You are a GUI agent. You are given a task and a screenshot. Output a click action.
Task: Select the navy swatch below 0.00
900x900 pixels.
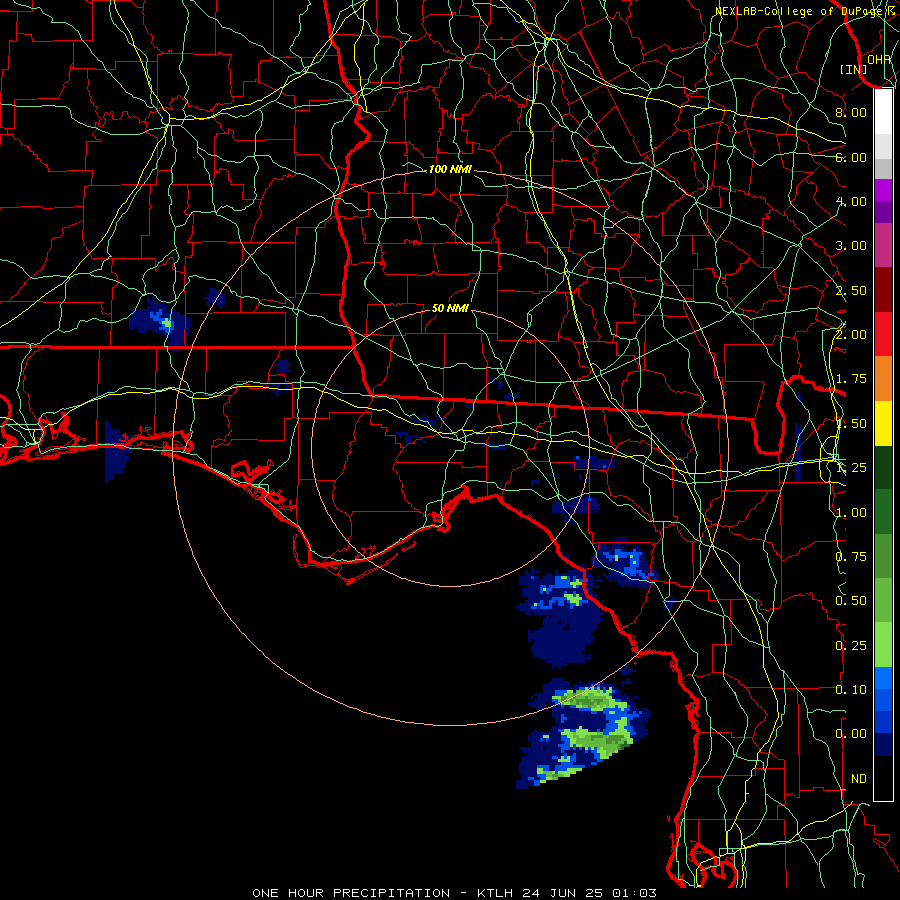(883, 744)
